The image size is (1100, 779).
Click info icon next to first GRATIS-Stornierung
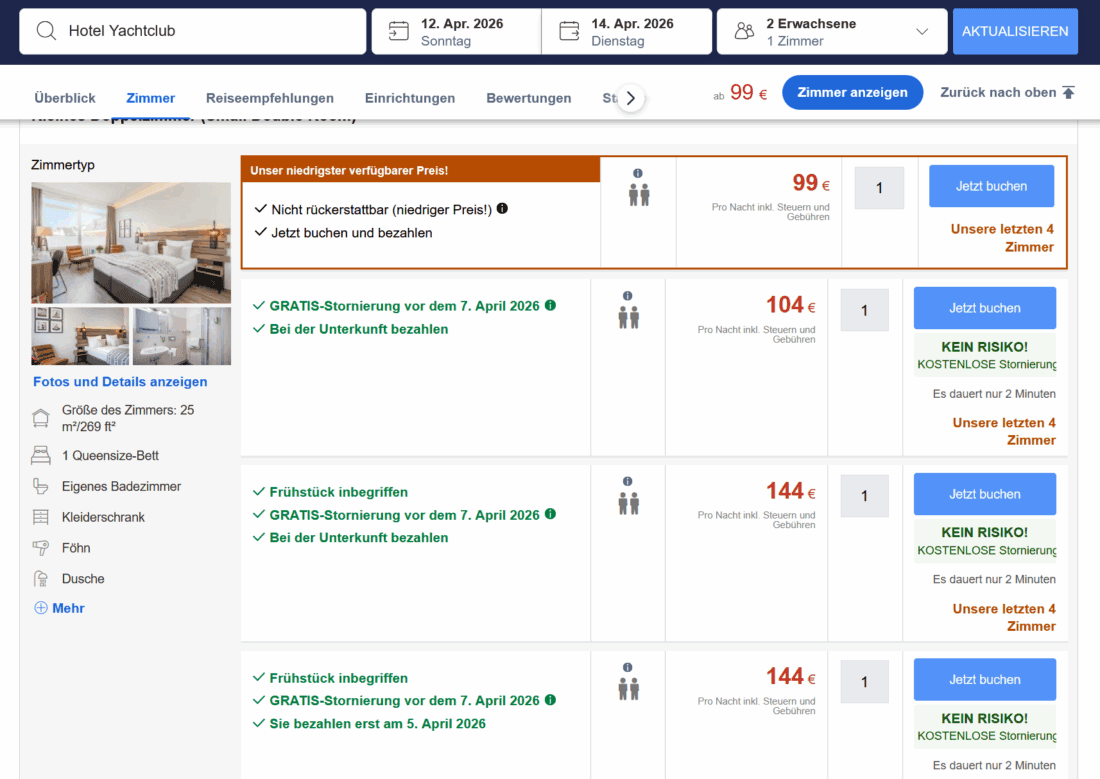click(x=550, y=306)
